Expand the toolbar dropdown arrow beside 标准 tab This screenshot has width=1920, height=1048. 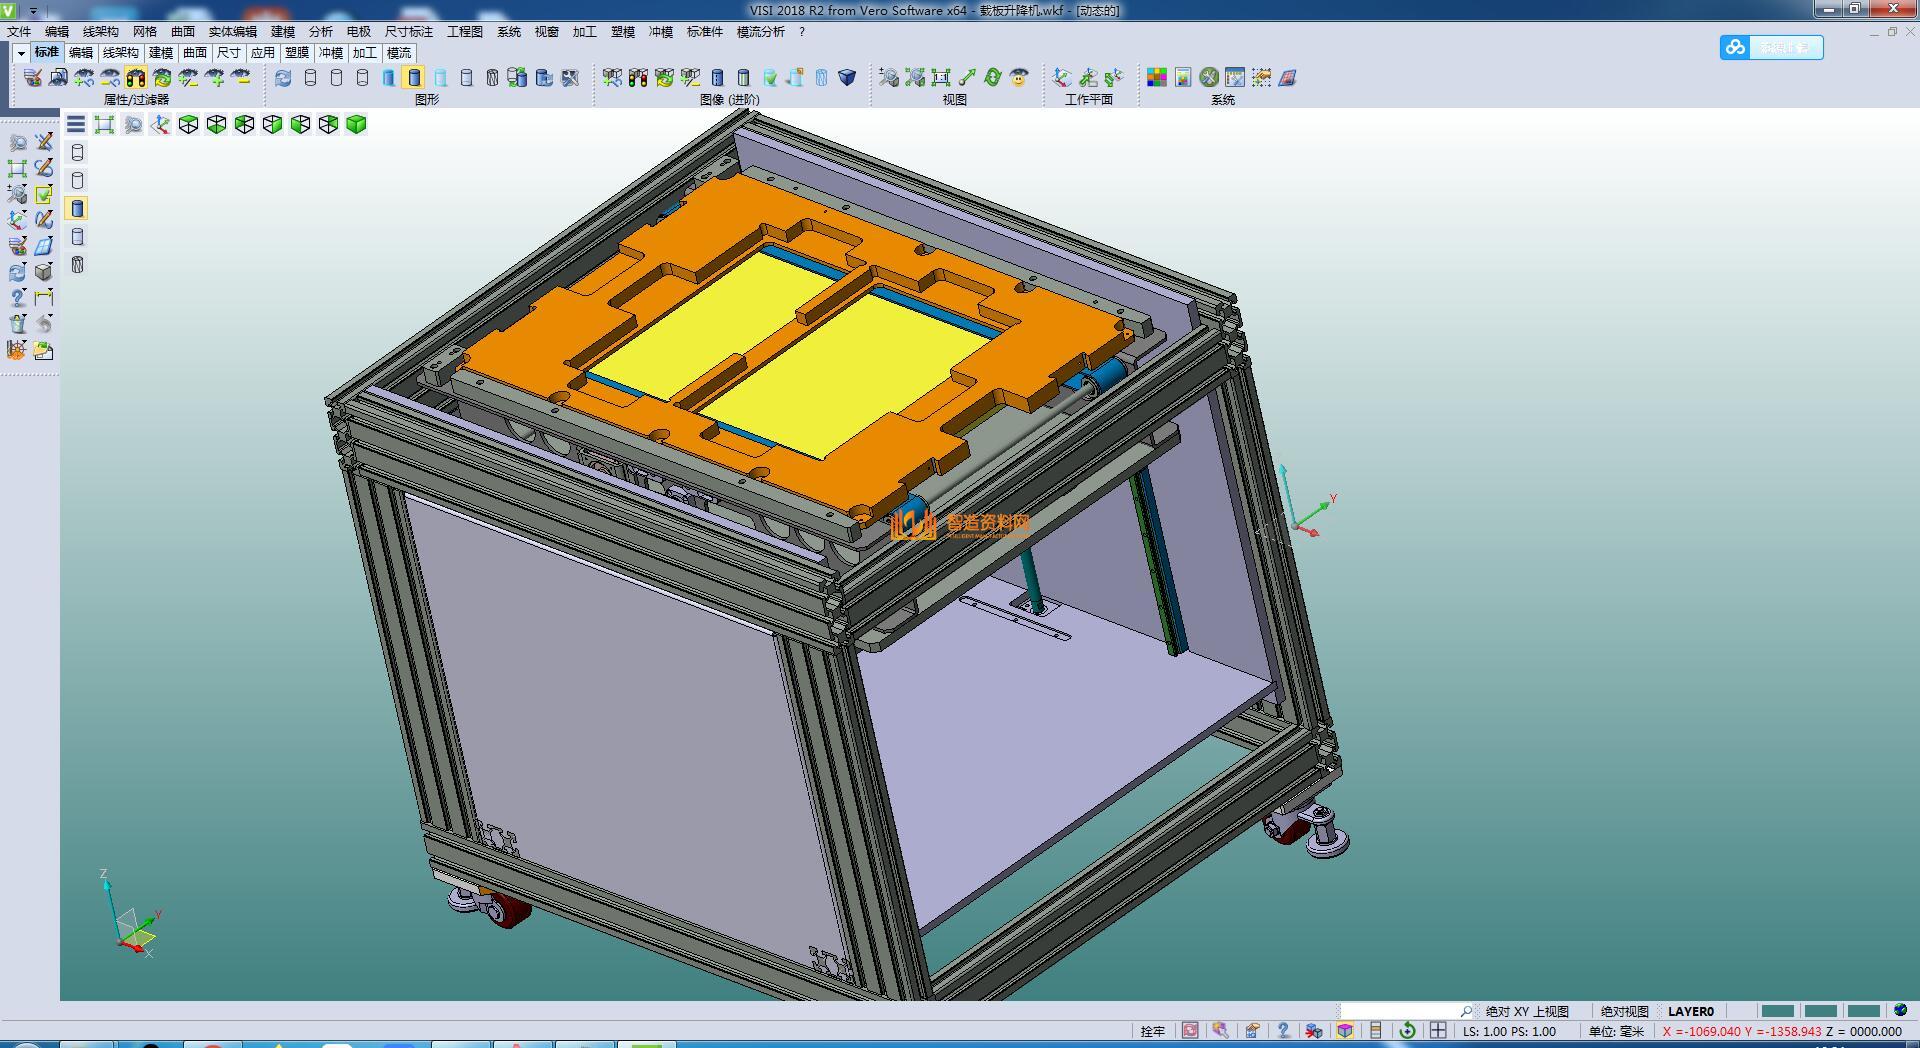[20, 53]
